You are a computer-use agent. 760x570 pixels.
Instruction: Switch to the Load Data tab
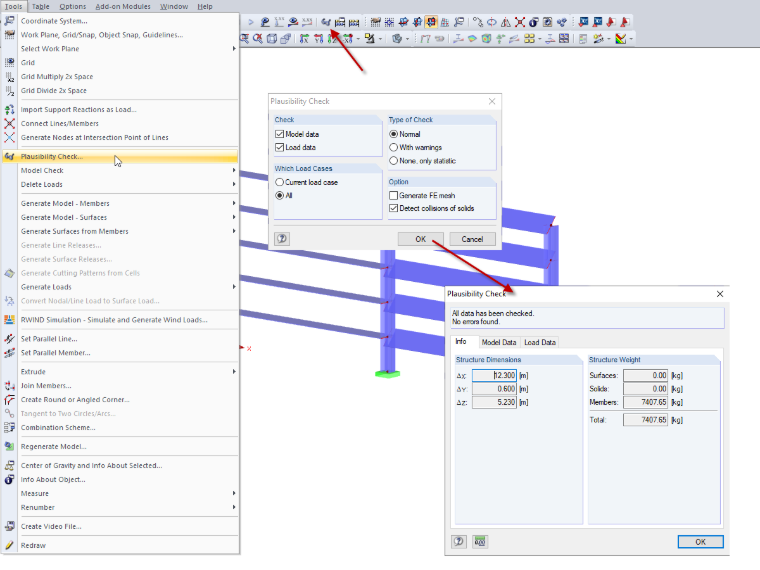click(x=540, y=342)
